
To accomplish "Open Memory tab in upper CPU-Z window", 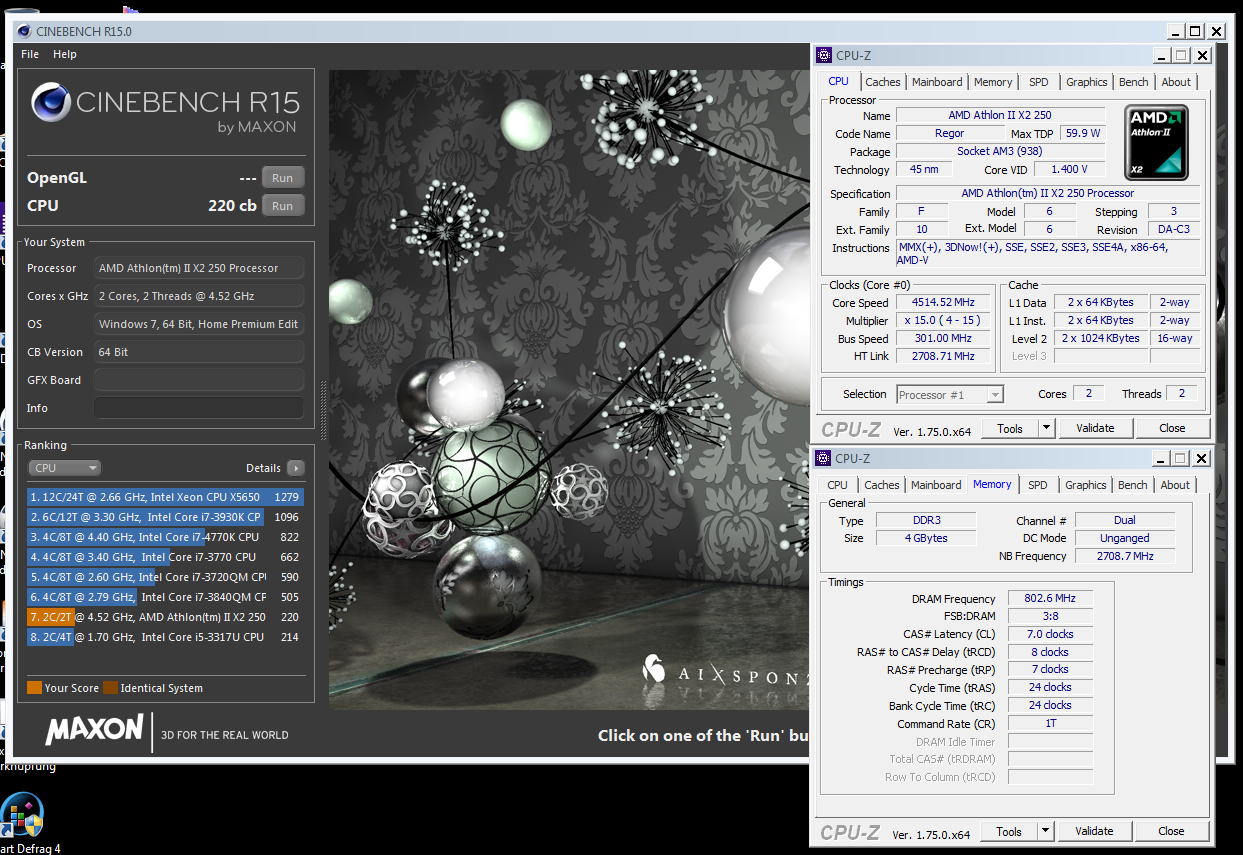I will click(x=993, y=82).
